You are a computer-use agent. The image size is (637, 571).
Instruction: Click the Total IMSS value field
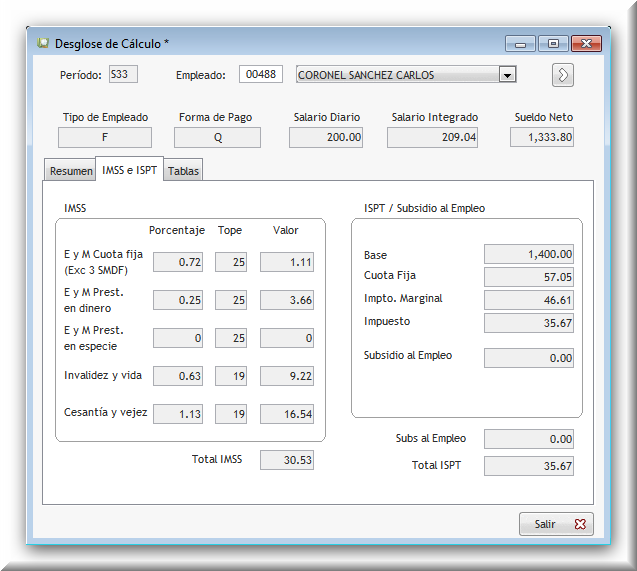287,460
